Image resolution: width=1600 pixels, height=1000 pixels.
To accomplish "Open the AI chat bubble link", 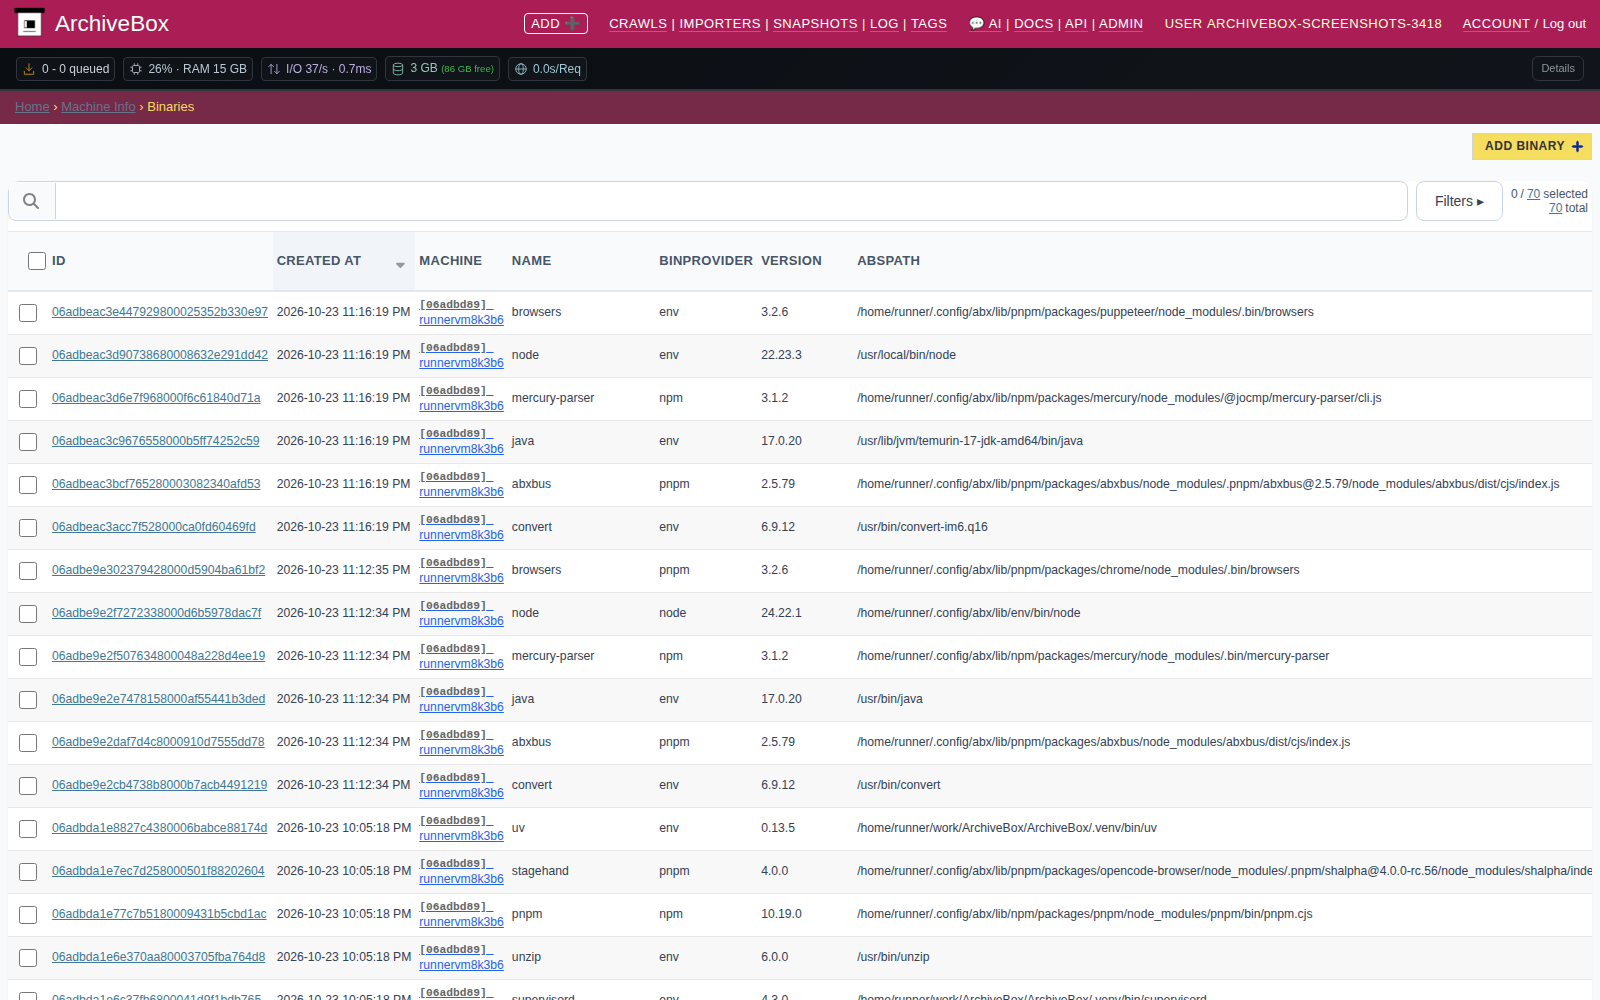I will tap(985, 24).
